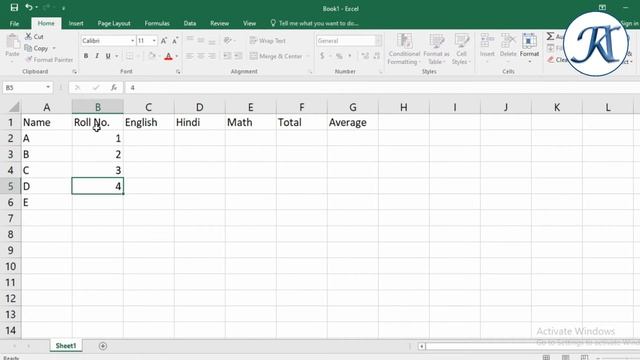Click cell containing Average

[353, 122]
